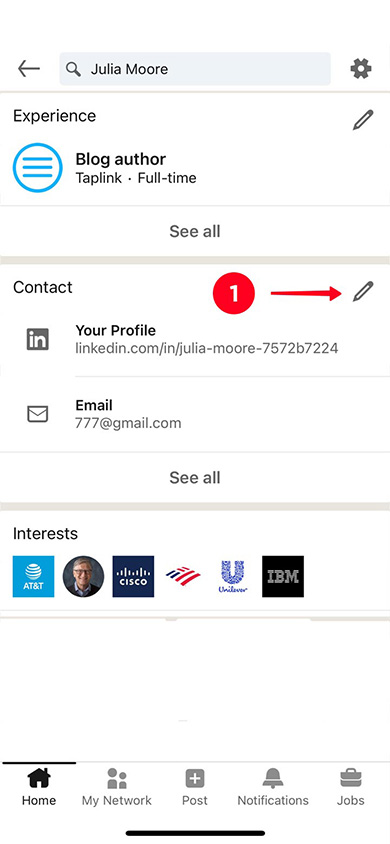
Task: Open the Jobs tab
Action: 351,786
